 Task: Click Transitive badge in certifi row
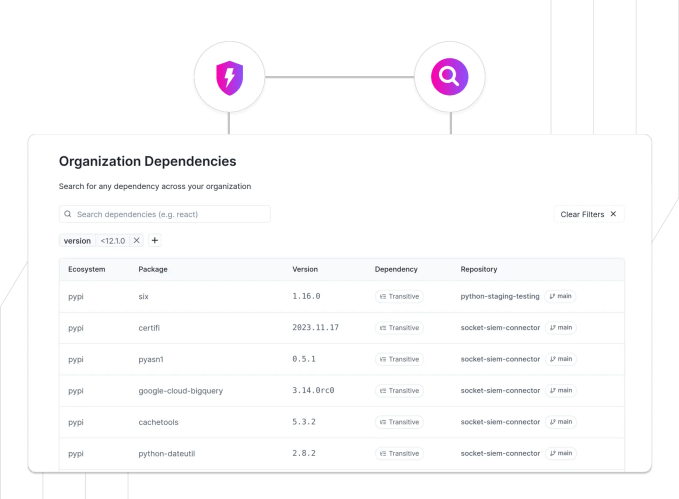399,327
